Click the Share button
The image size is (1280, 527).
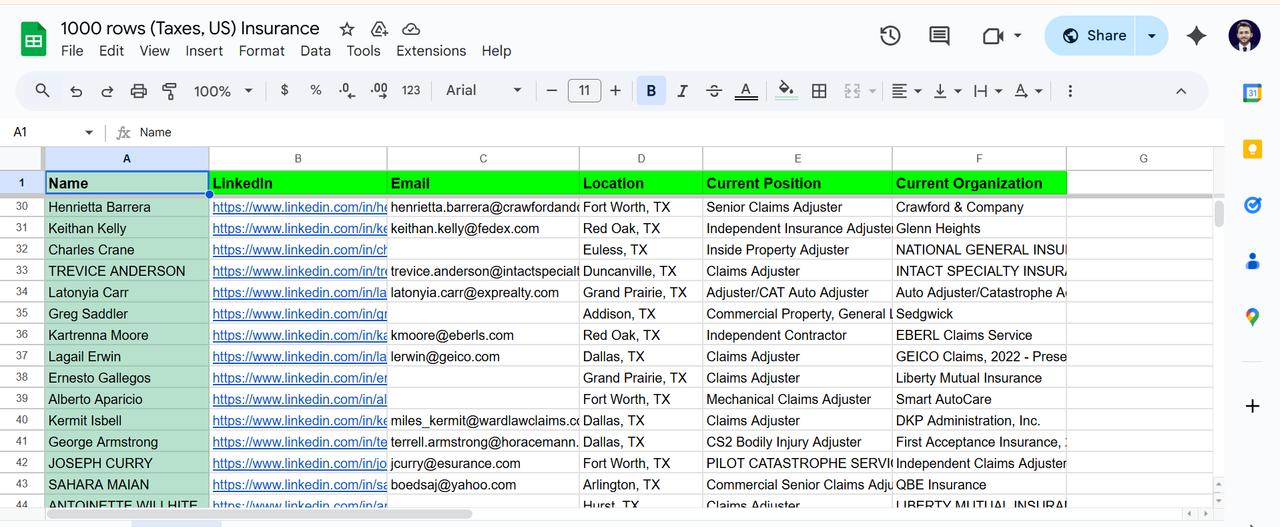pyautogui.click(x=1093, y=36)
